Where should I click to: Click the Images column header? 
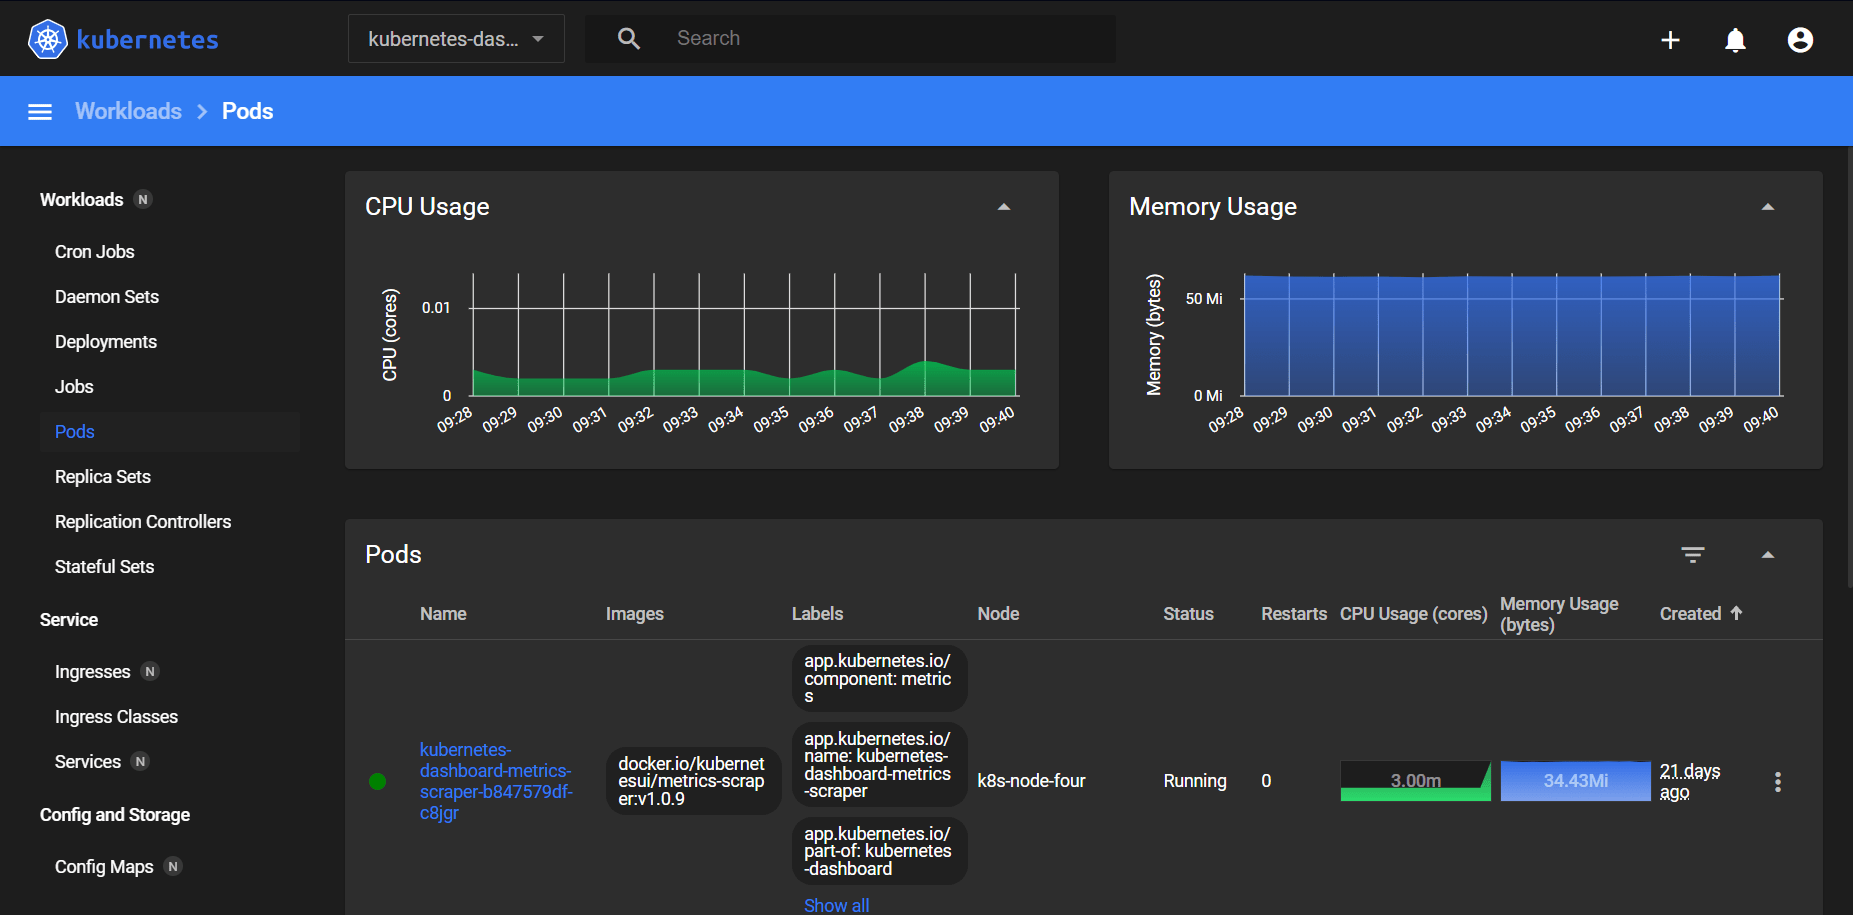pyautogui.click(x=635, y=614)
